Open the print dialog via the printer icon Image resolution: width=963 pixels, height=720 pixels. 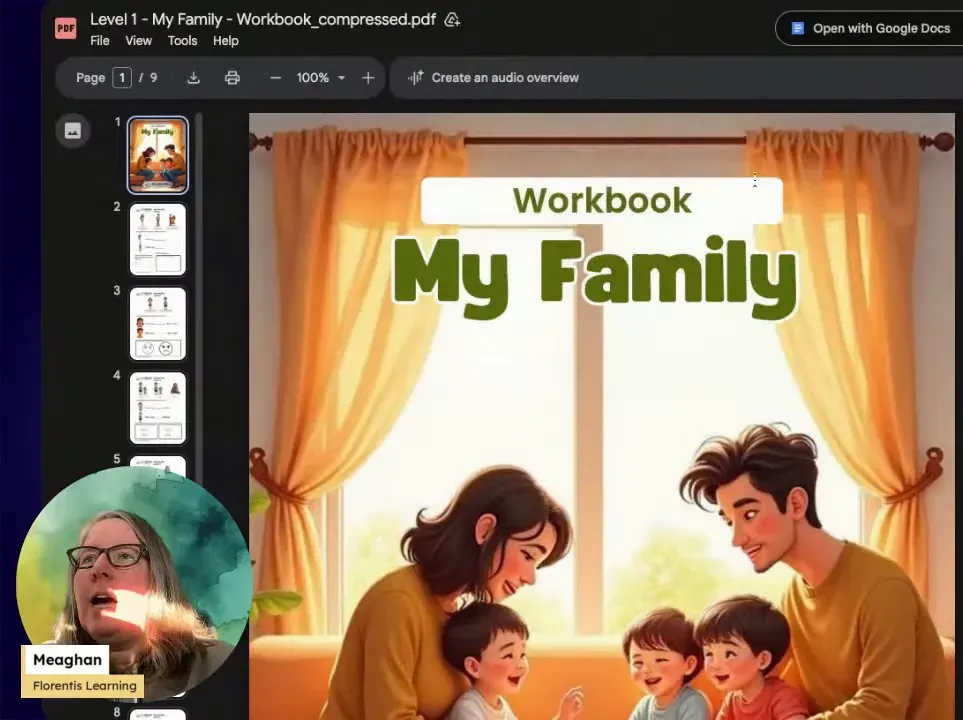tap(232, 77)
